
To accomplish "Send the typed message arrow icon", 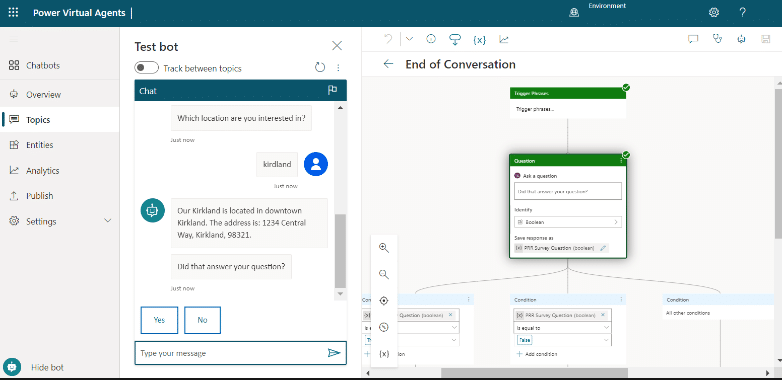I will [x=334, y=353].
